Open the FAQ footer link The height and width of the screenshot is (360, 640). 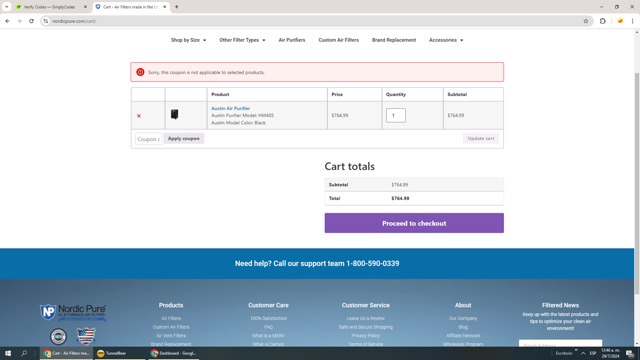[268, 327]
